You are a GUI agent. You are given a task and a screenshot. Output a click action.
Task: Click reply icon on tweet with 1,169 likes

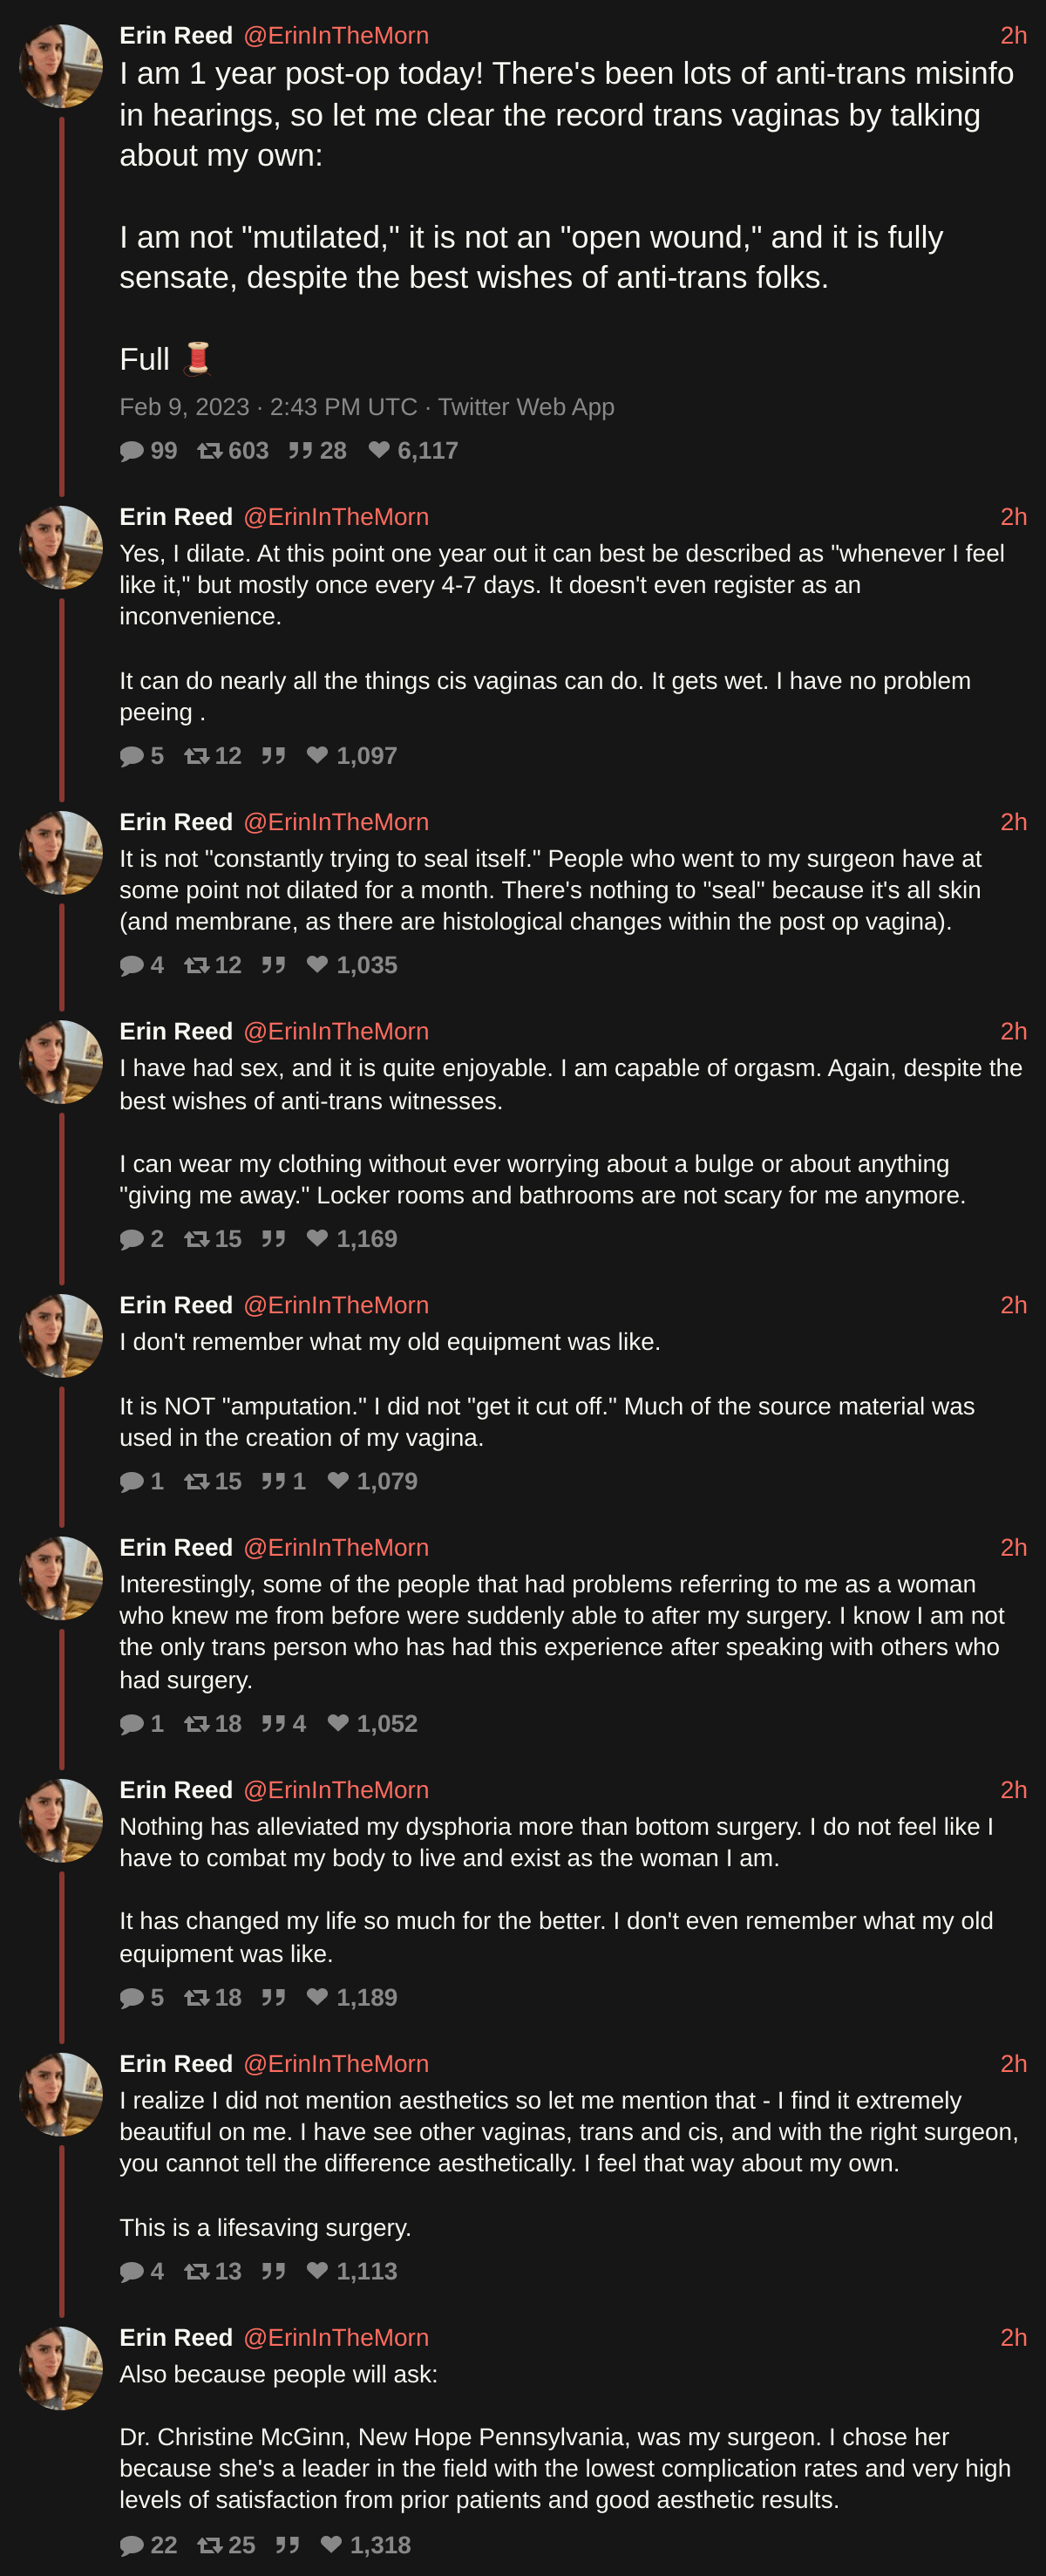coord(132,1239)
